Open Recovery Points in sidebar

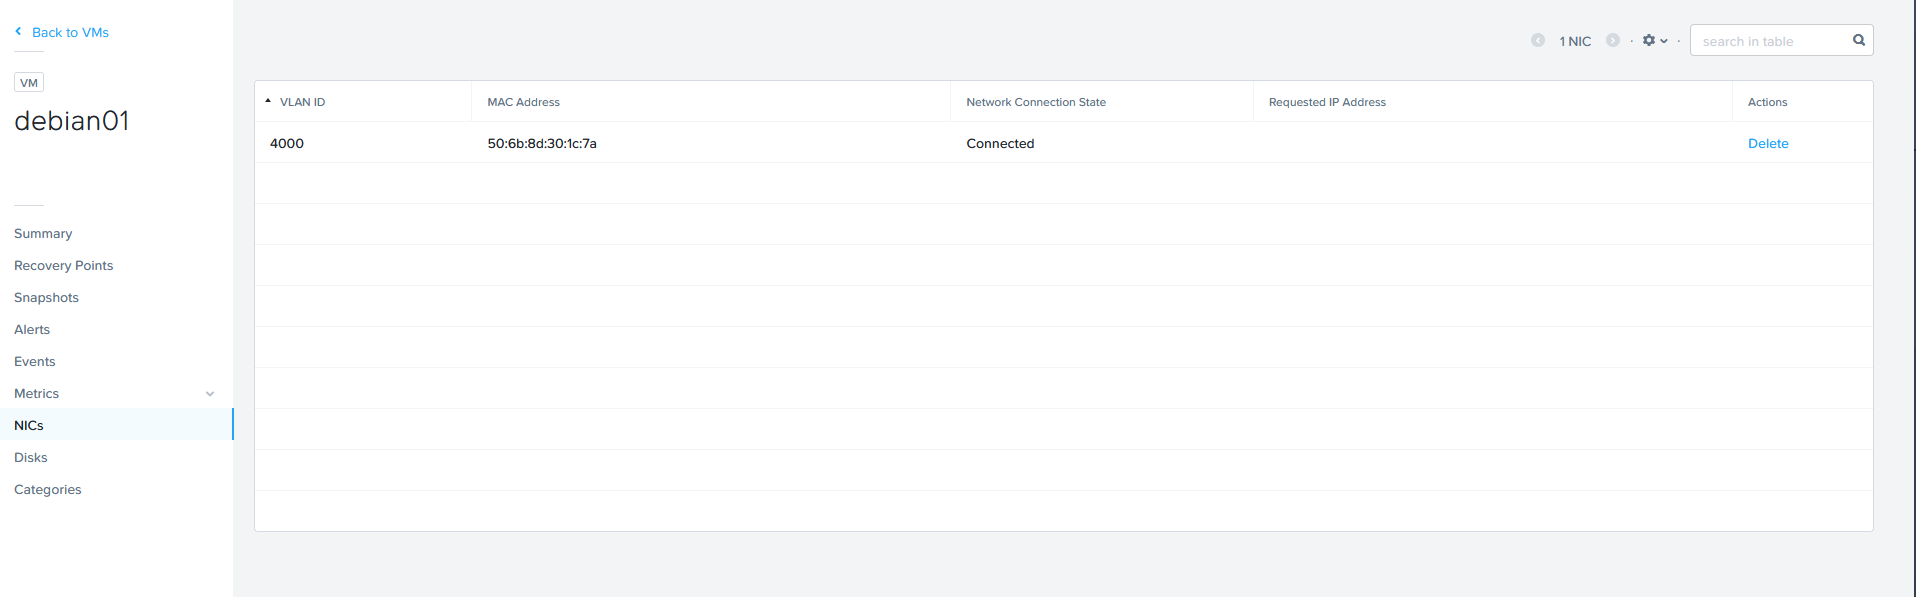(63, 265)
